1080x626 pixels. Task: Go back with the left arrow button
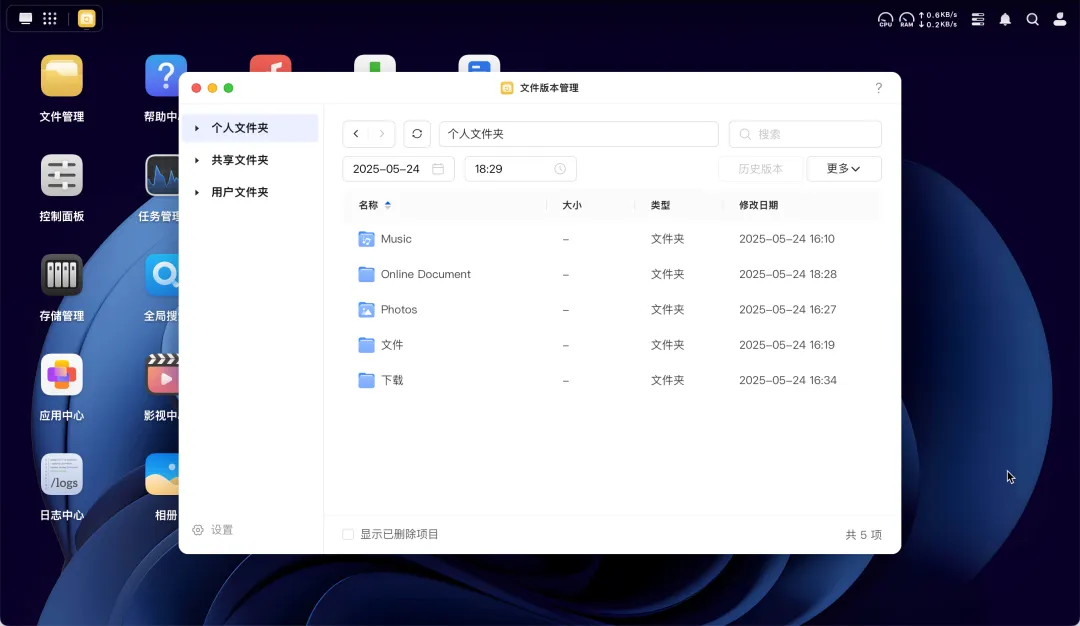(x=356, y=134)
